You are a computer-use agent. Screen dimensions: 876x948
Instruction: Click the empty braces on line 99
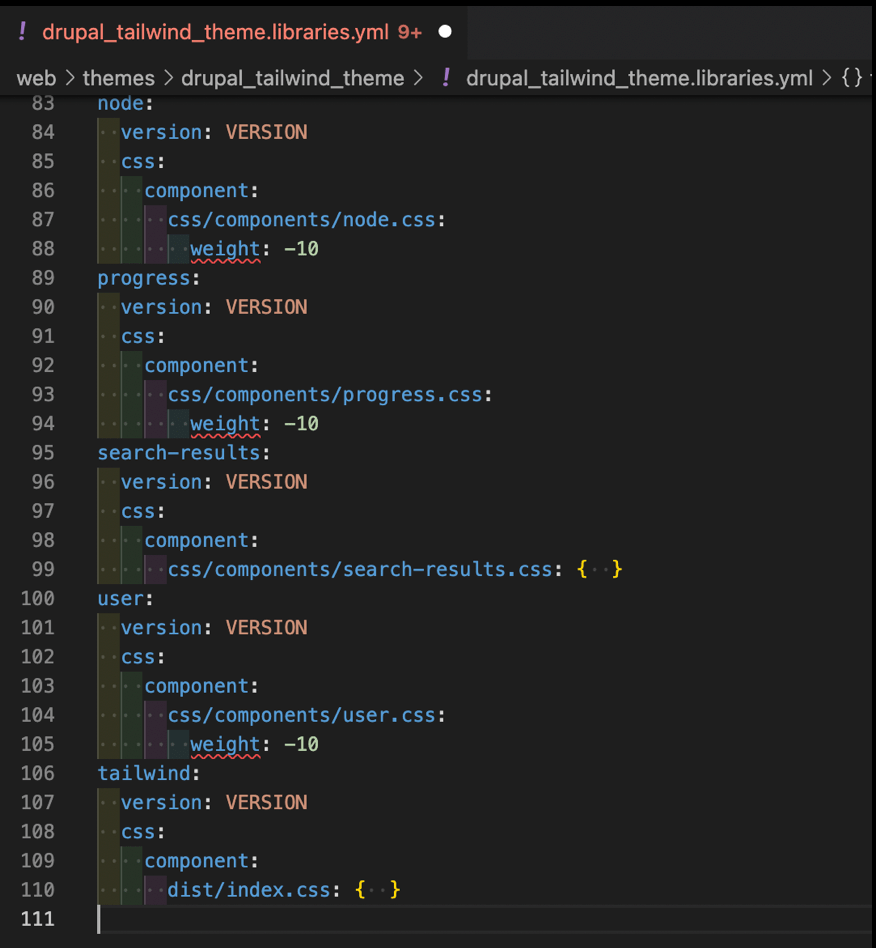click(x=599, y=569)
